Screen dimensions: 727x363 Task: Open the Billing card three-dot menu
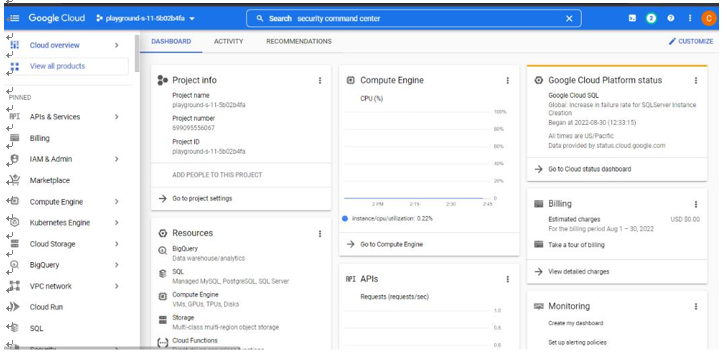tap(696, 204)
